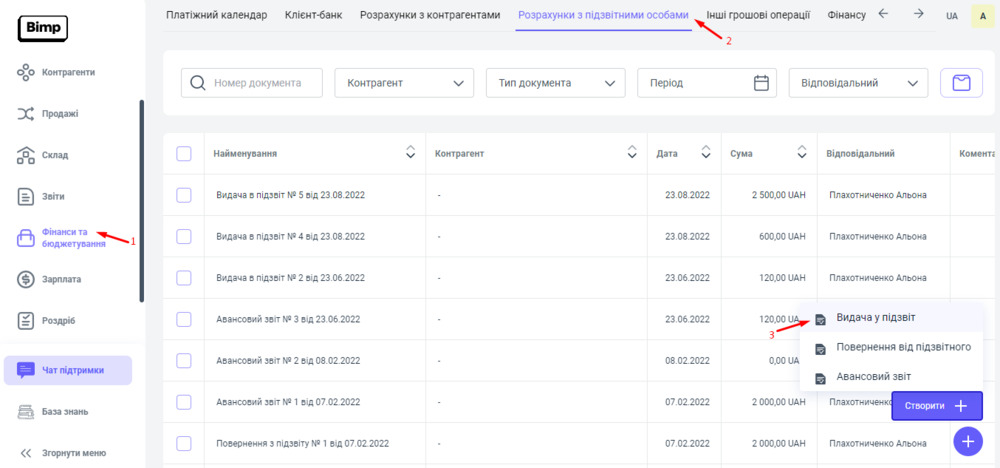
Task: Check the box for Видача в підзвіт № 5
Action: coord(184,195)
